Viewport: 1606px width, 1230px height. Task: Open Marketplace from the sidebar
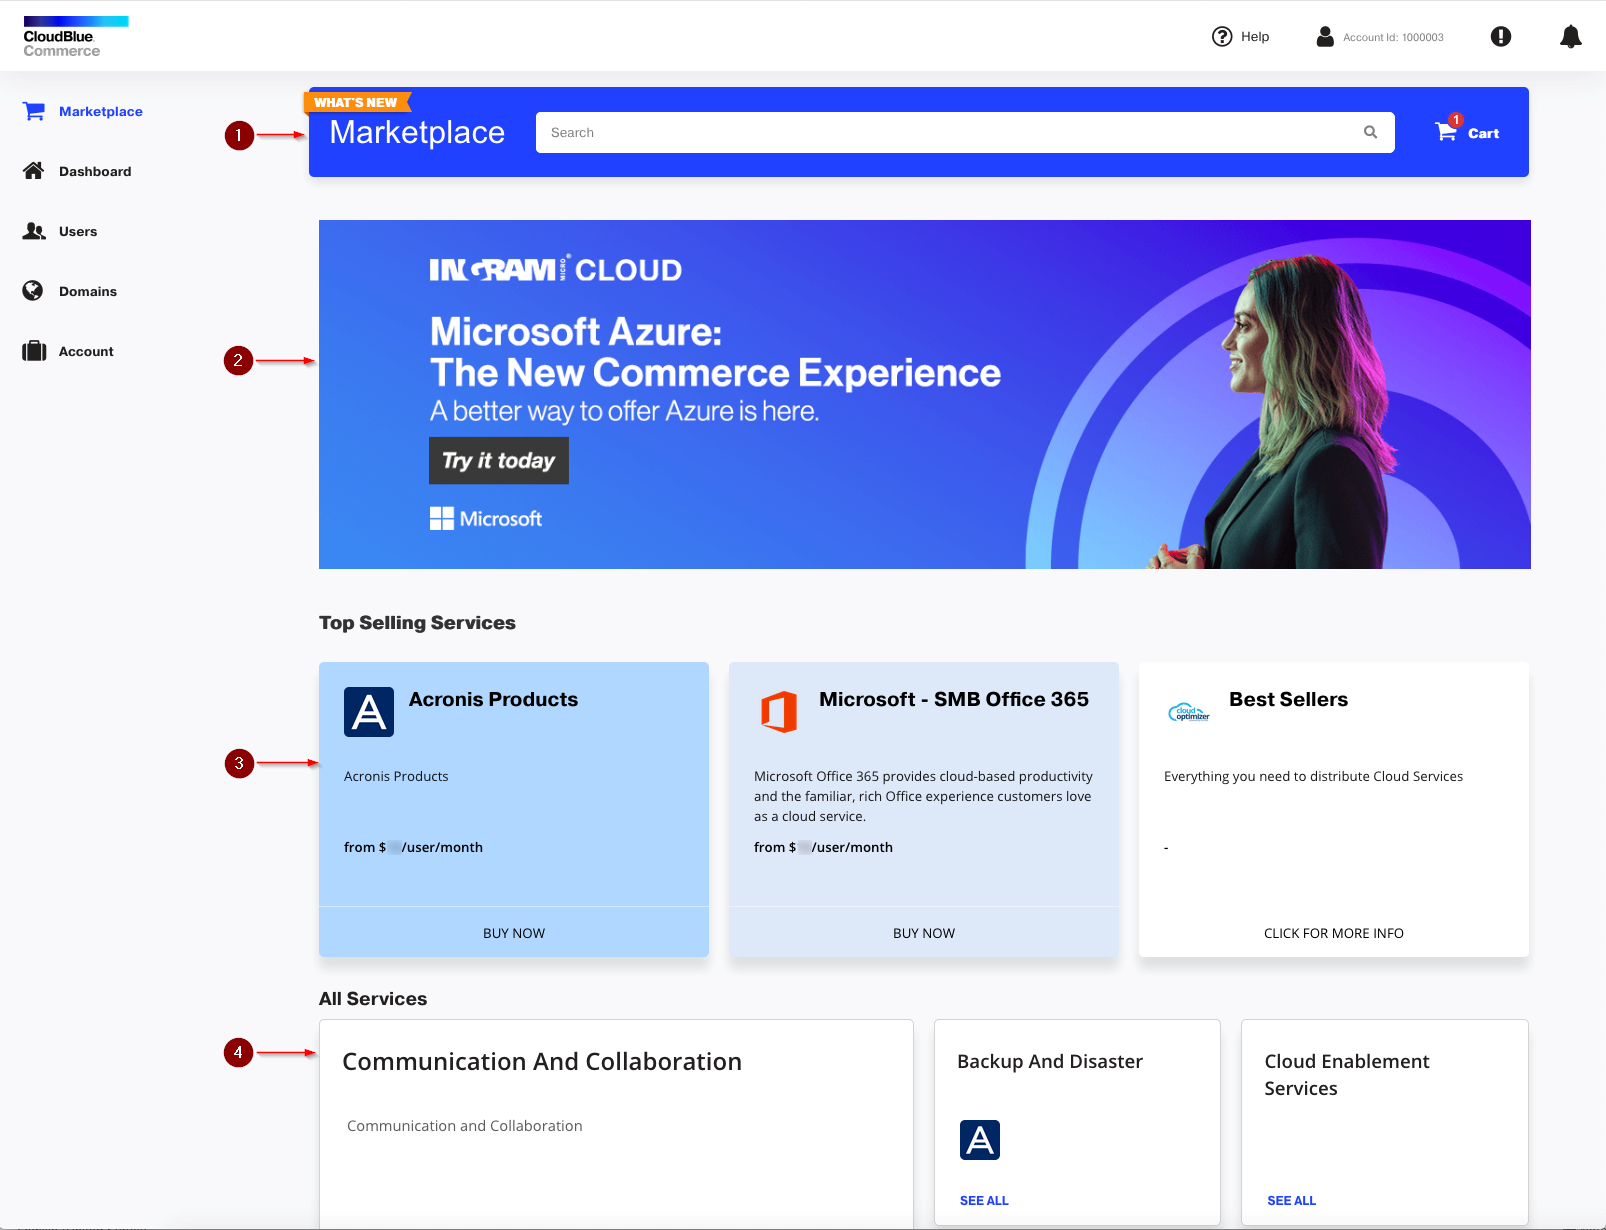pyautogui.click(x=101, y=111)
